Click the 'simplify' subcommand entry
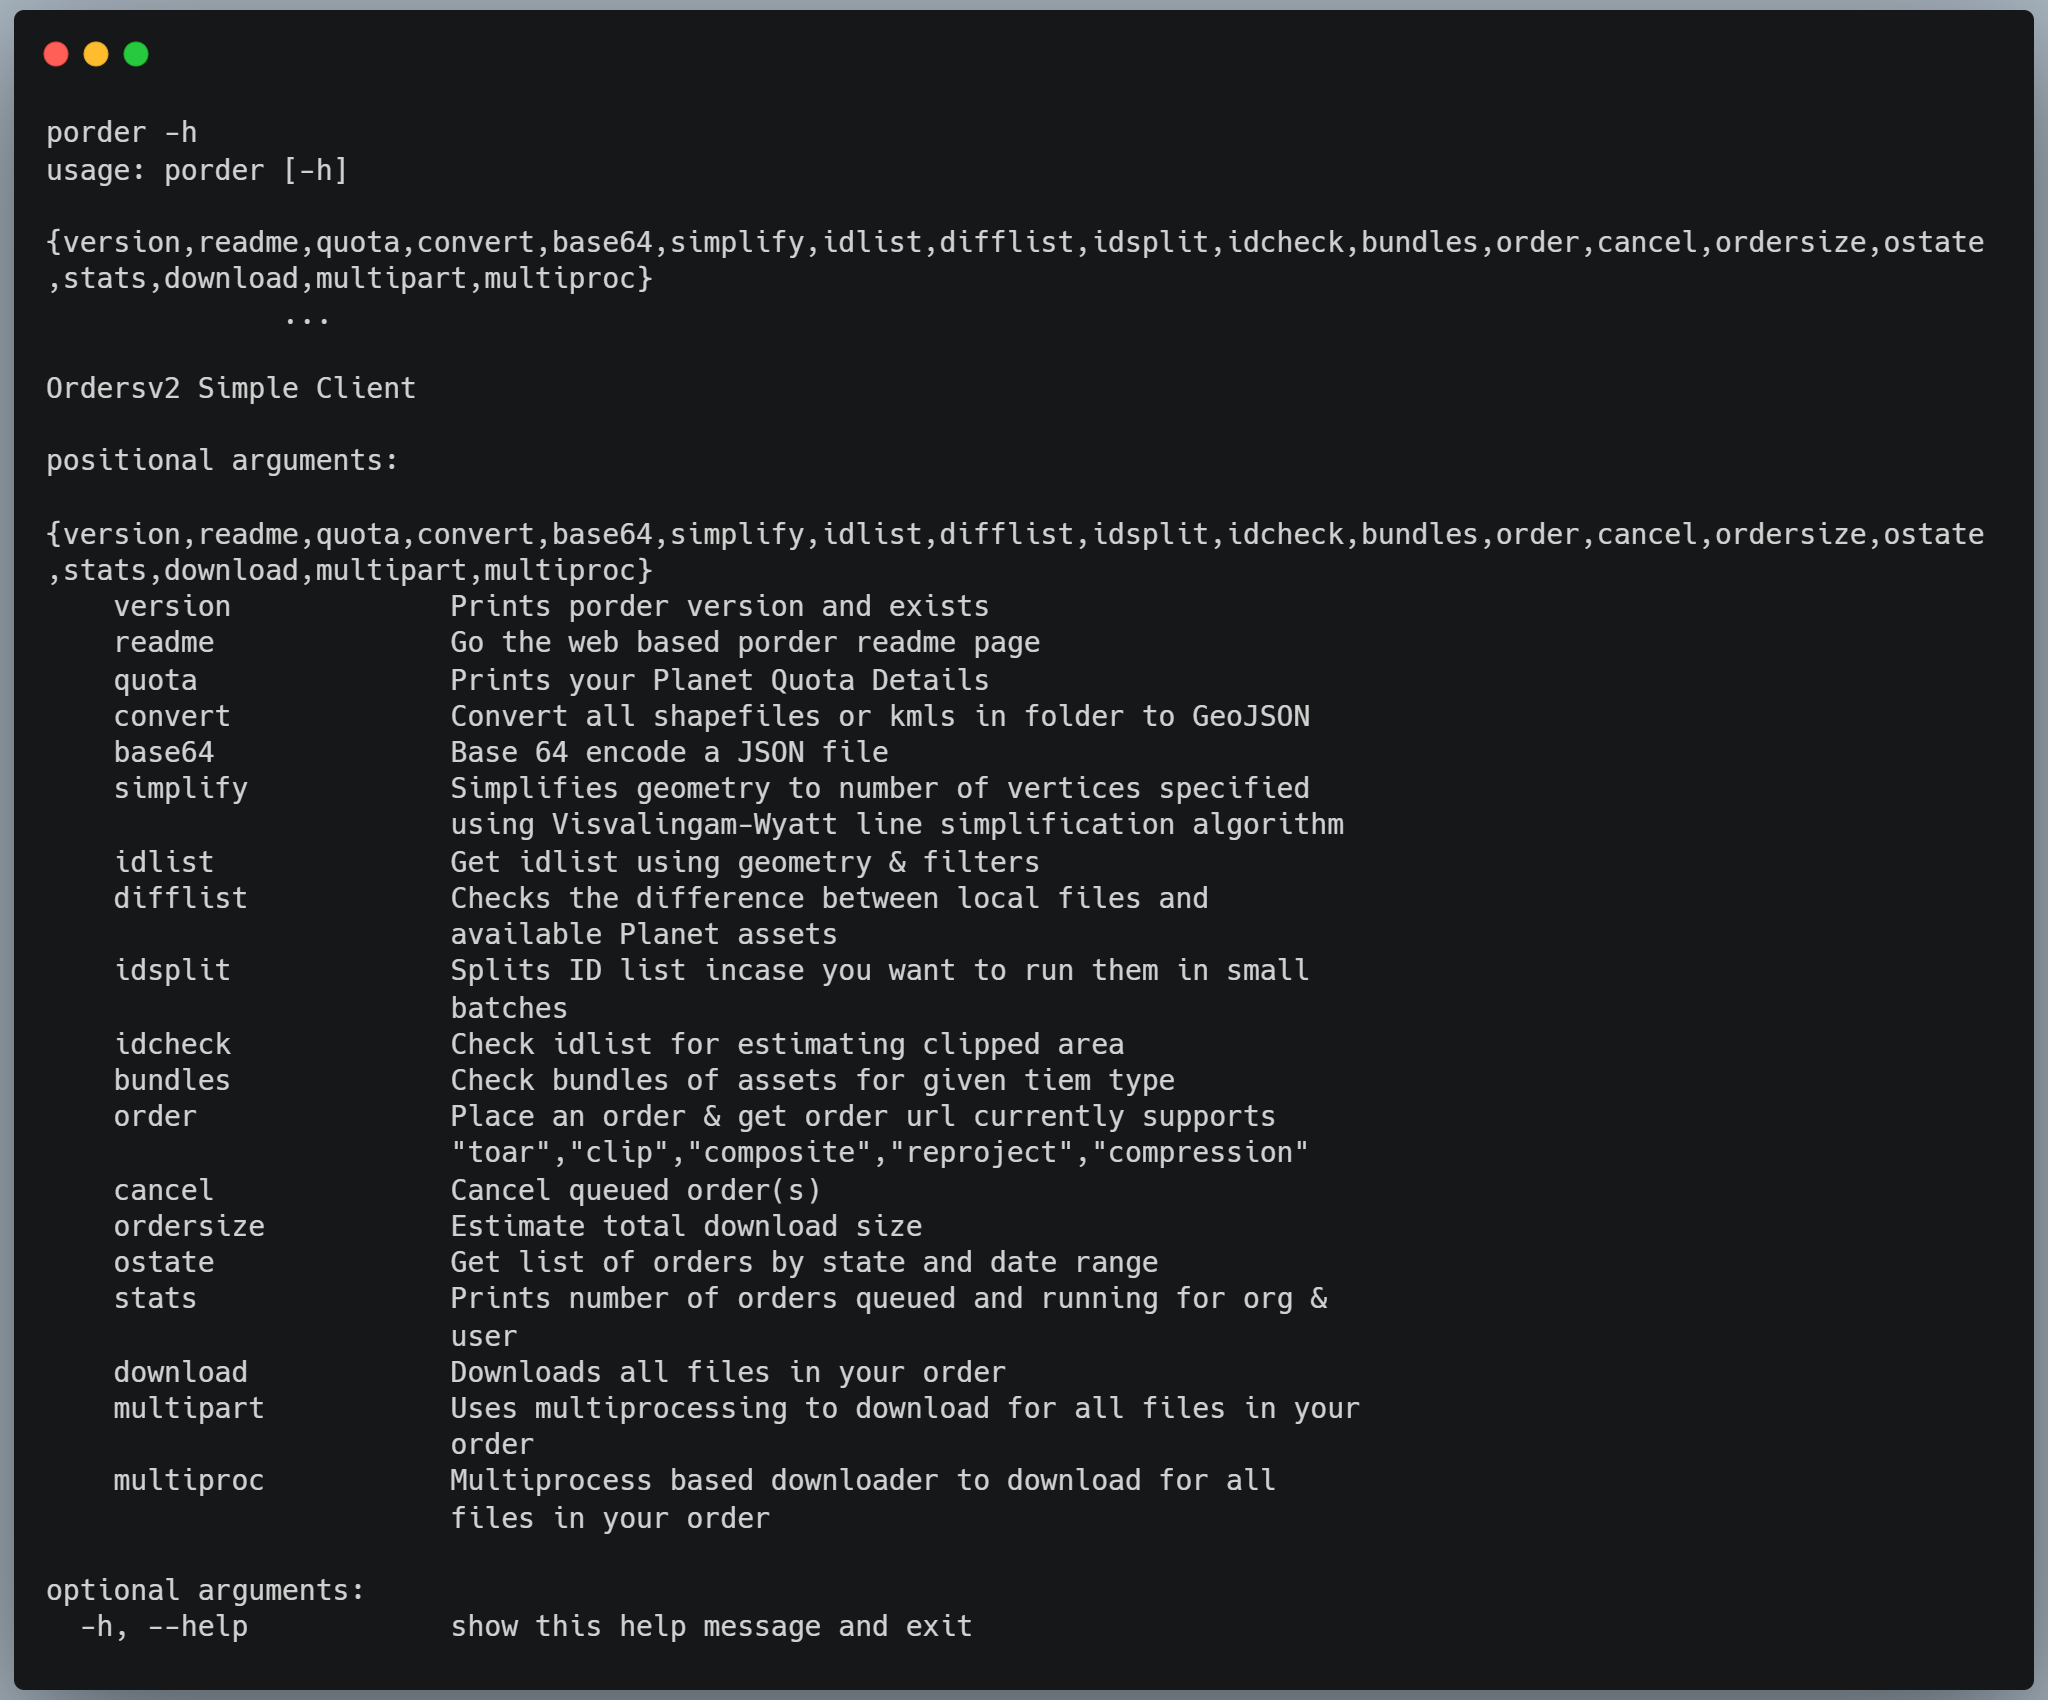The image size is (2048, 1700). pos(180,789)
